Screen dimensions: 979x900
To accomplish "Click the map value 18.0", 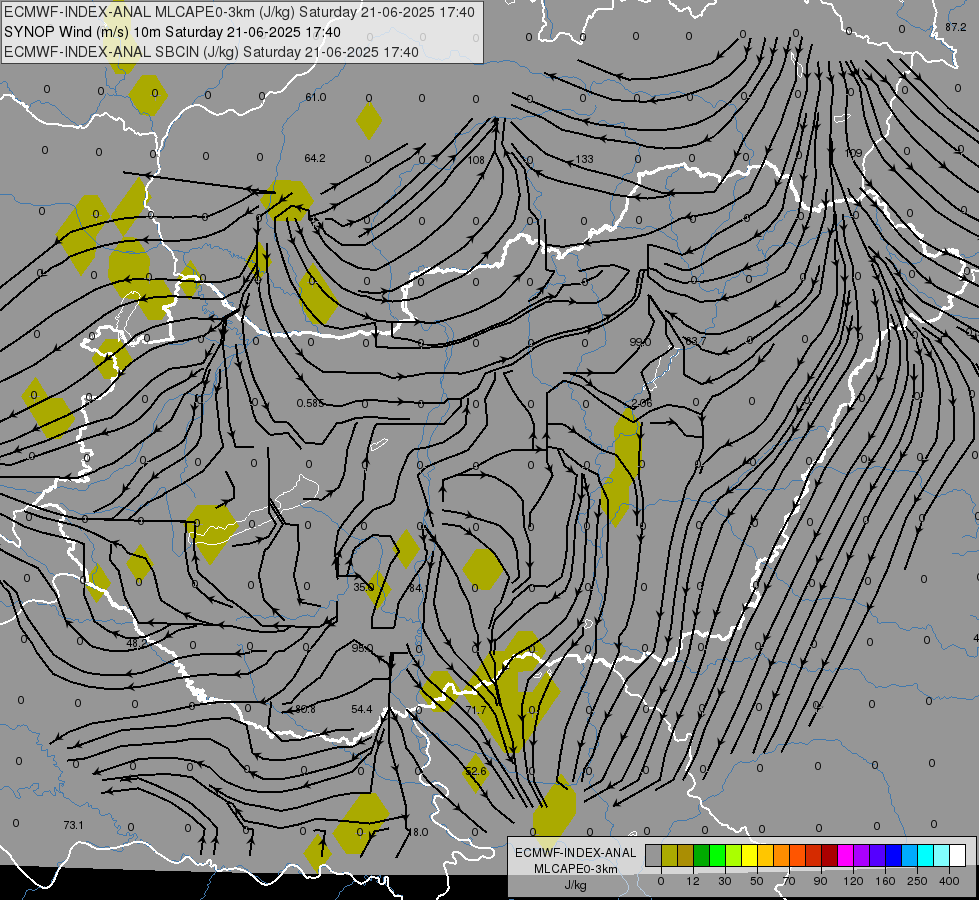I will point(418,833).
